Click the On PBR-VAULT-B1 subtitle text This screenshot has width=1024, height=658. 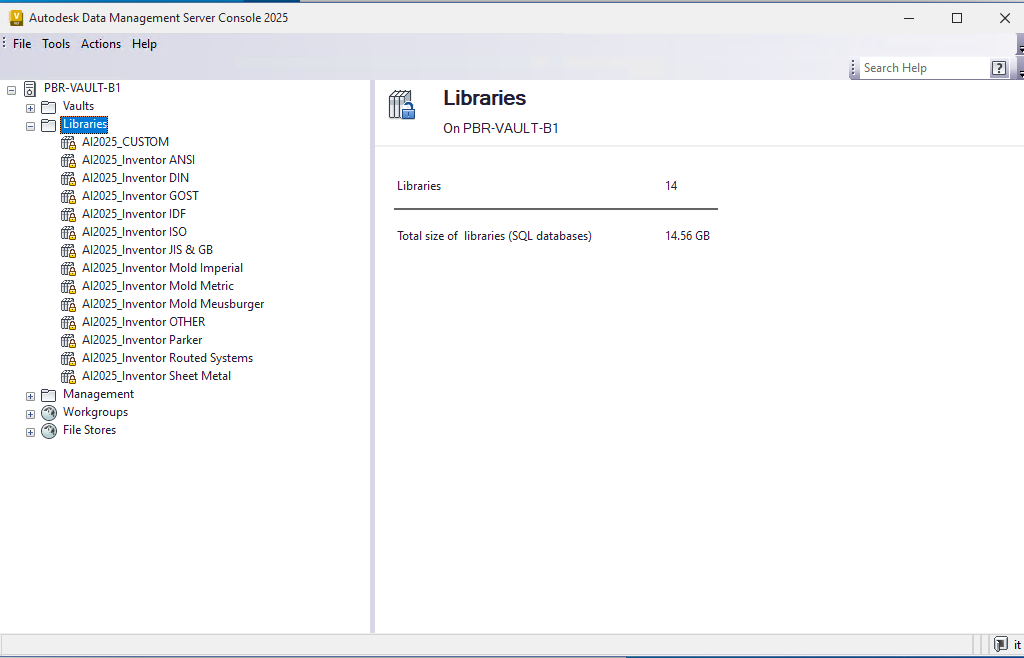click(x=501, y=128)
